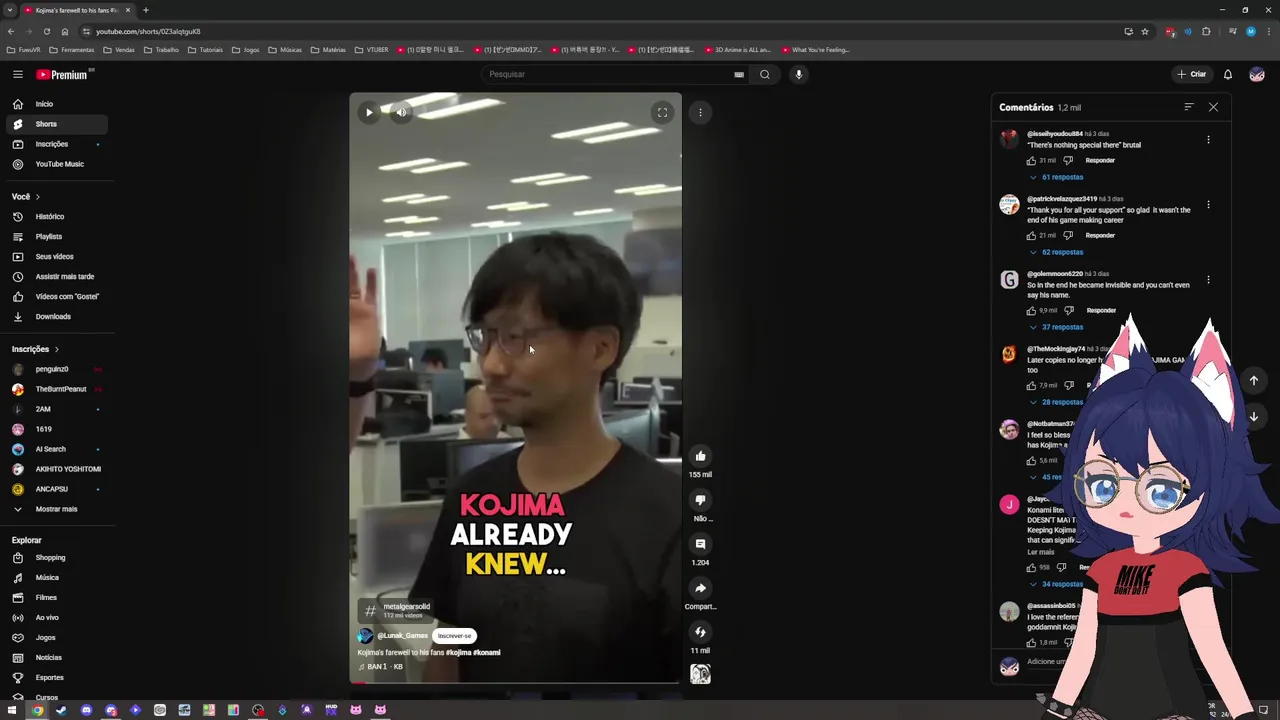Open options menu for @isseihyoudou884 comment
The image size is (1280, 720).
tap(1208, 139)
